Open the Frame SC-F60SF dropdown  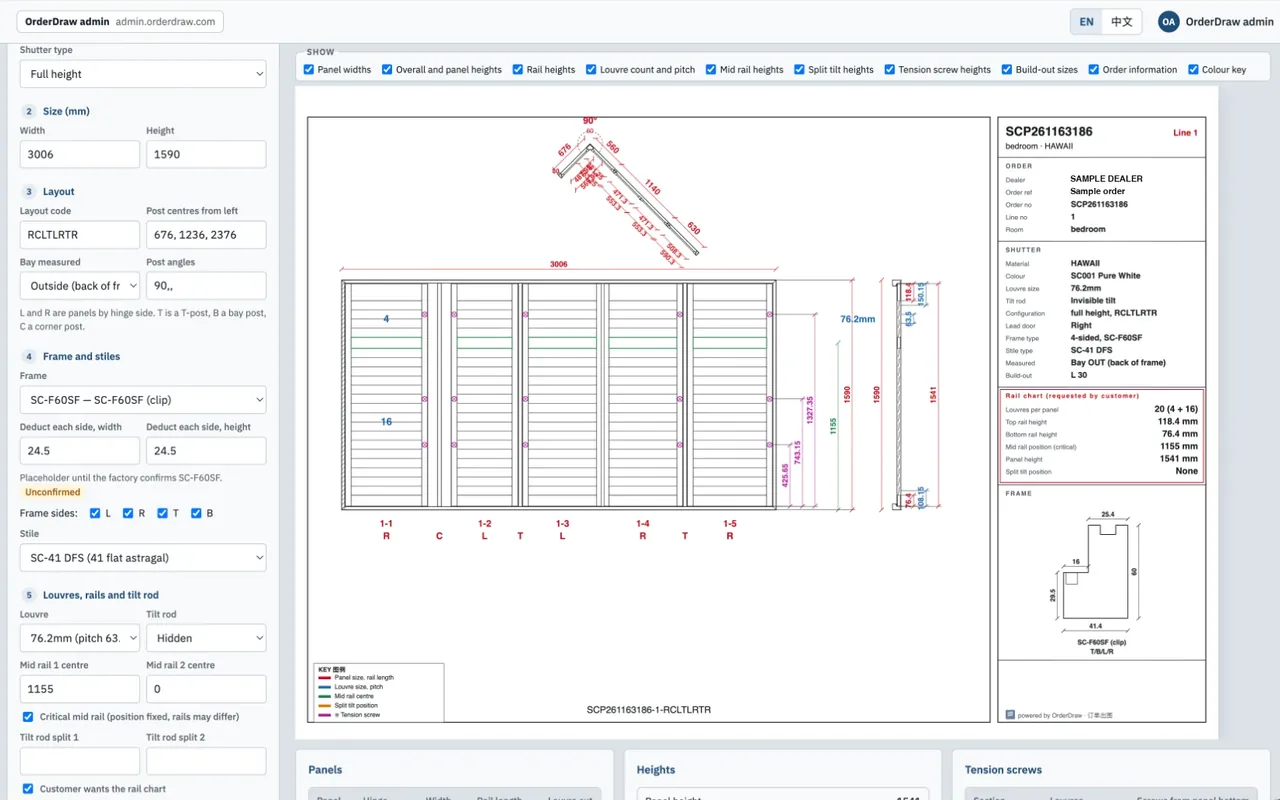click(143, 400)
